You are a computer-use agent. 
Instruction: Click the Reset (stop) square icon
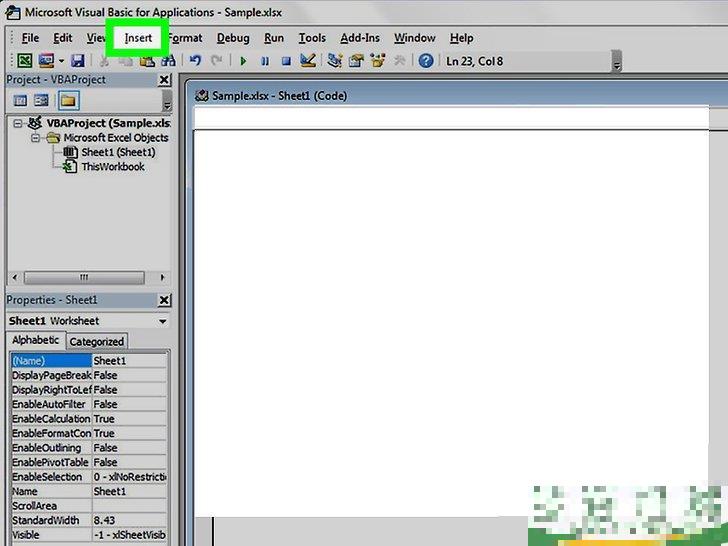click(x=286, y=61)
